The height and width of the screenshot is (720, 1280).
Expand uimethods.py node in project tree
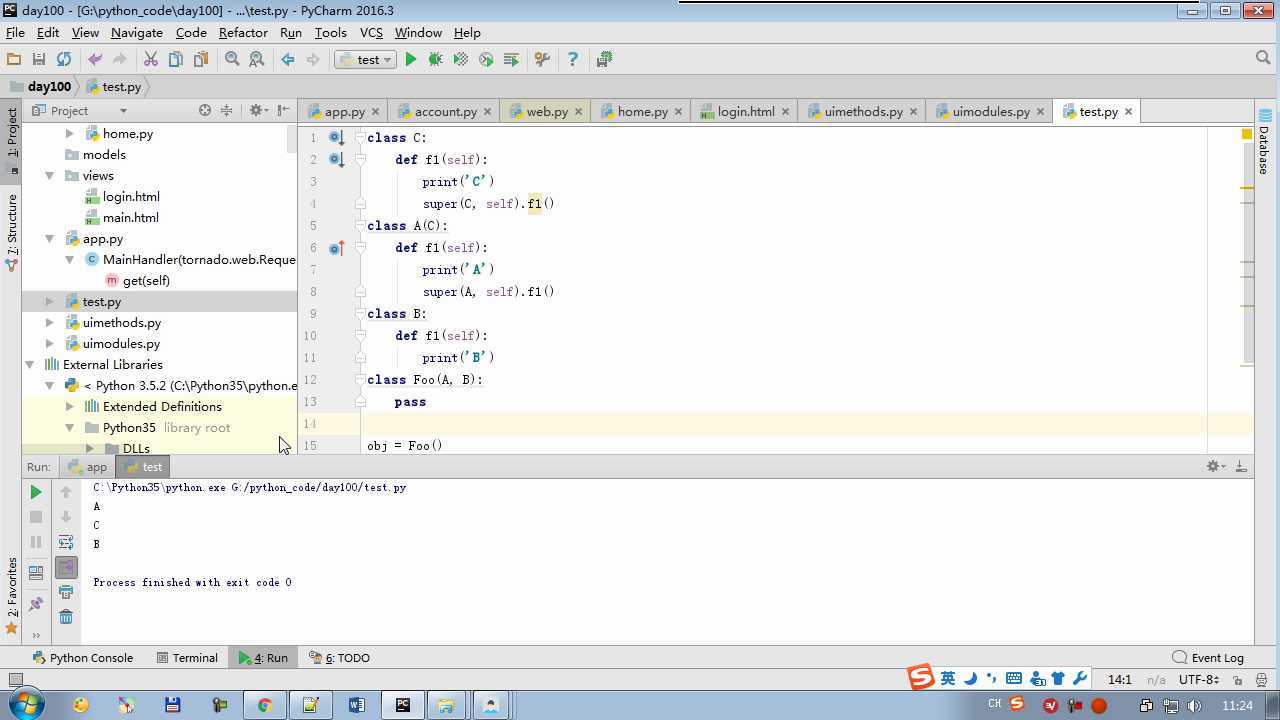click(49, 323)
